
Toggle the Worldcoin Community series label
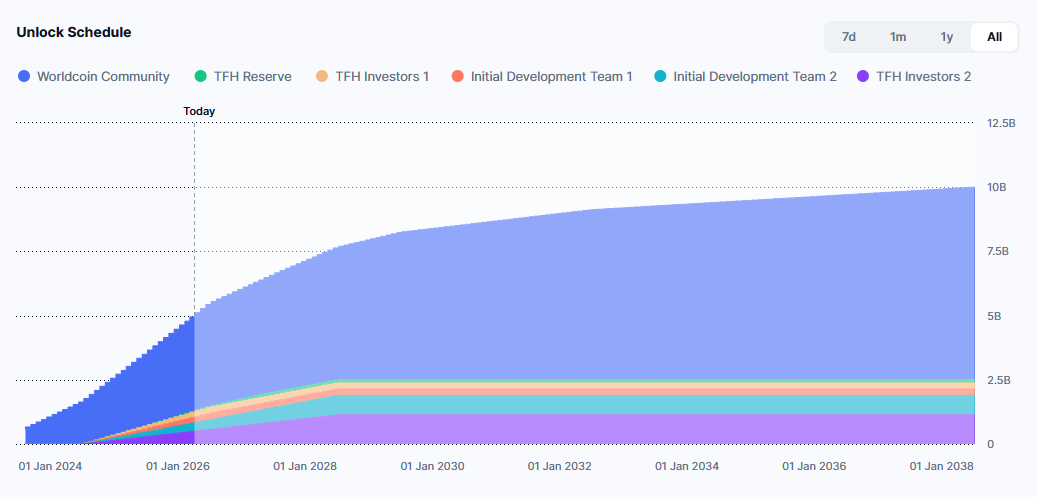tap(103, 76)
